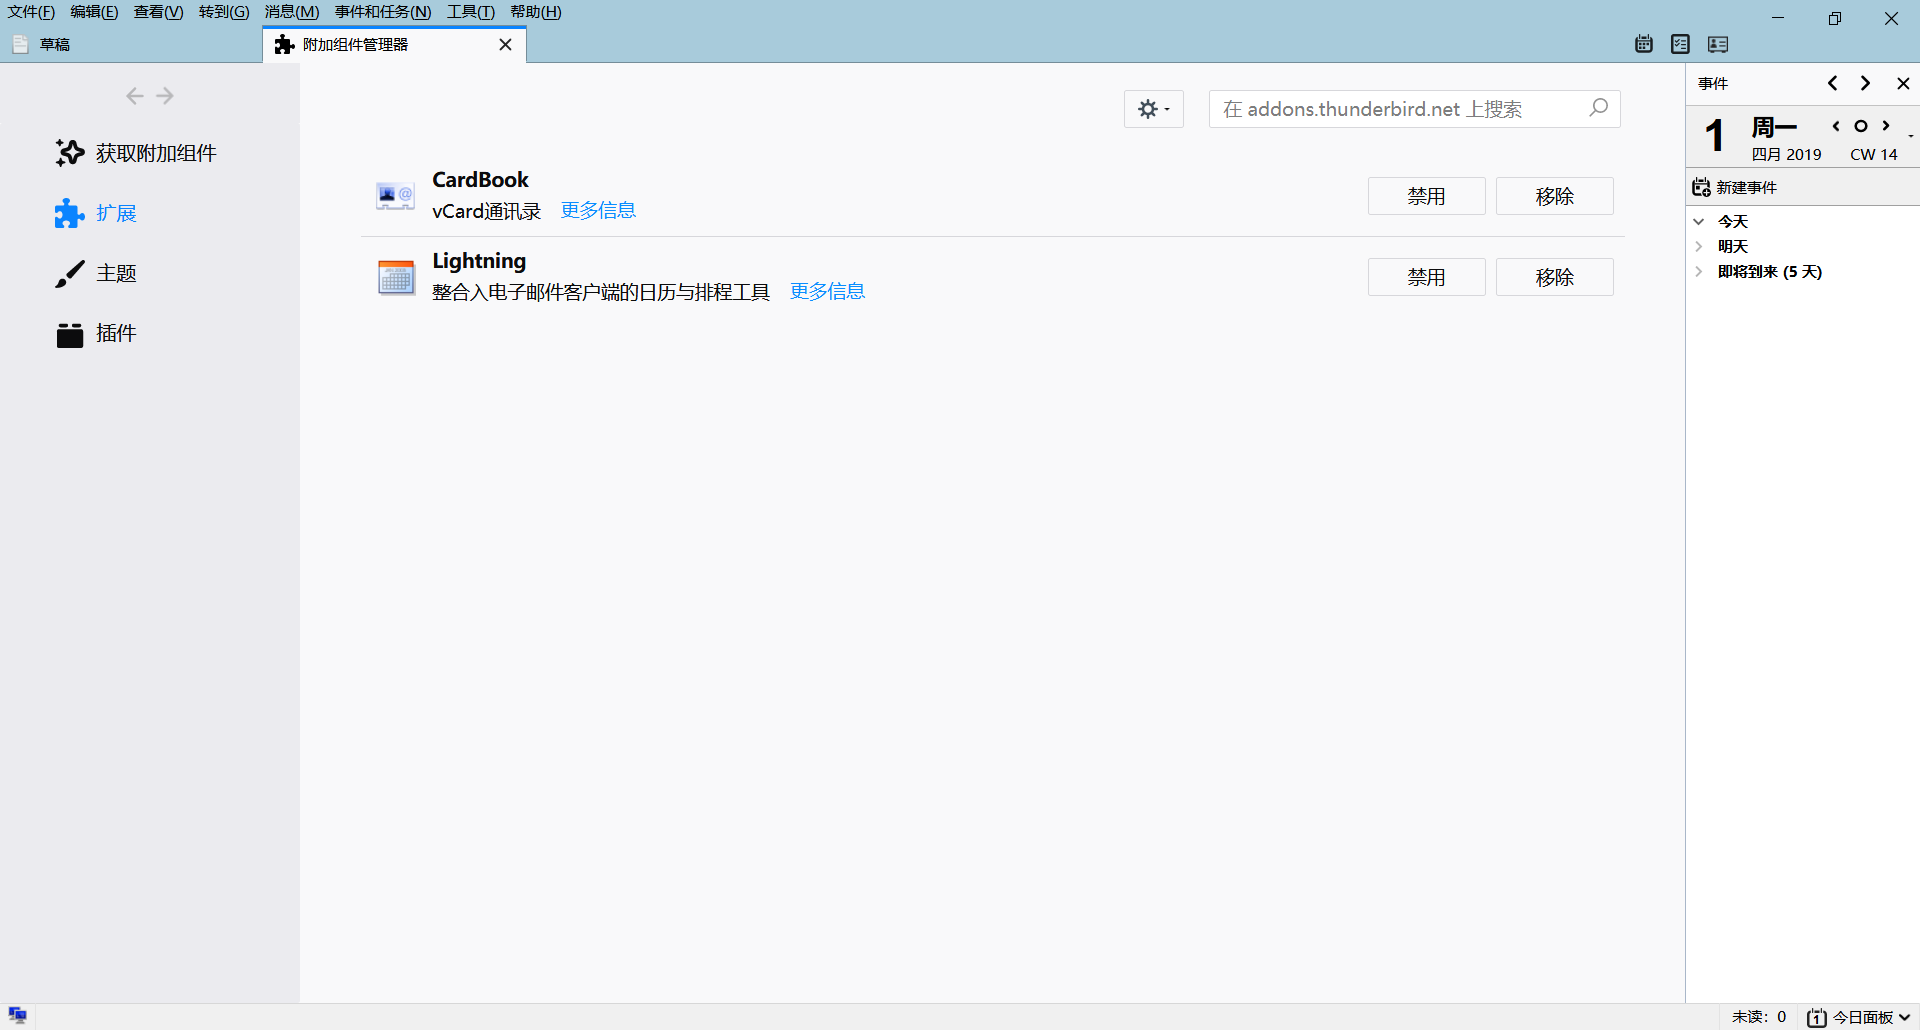Collapse the 今天 section

coord(1698,221)
